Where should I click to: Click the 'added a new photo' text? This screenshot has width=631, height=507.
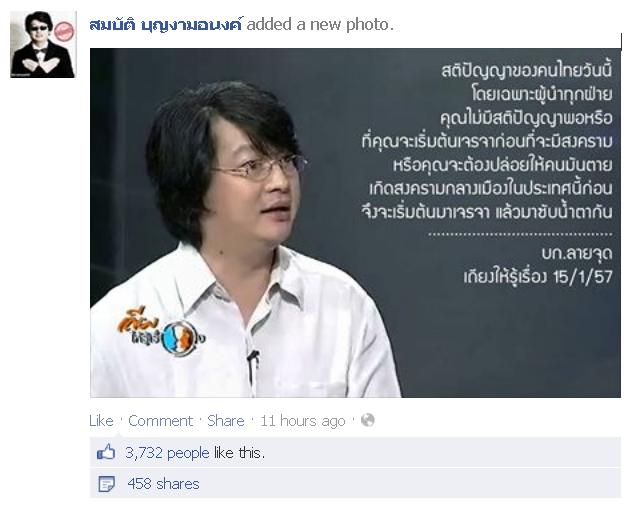point(320,25)
